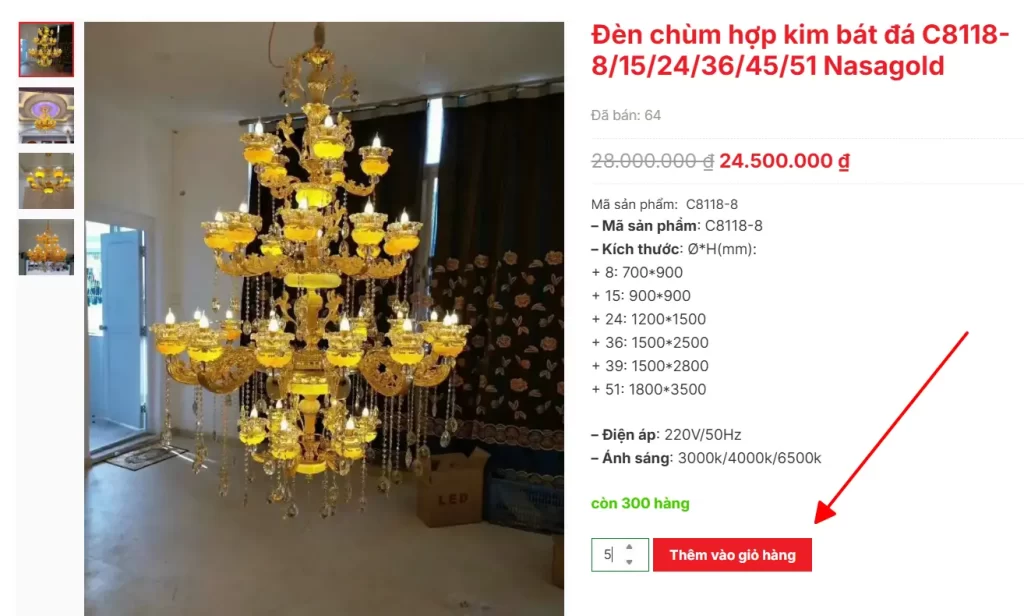Click the bold Mã sản phẩm C8118-8 line

tap(677, 226)
